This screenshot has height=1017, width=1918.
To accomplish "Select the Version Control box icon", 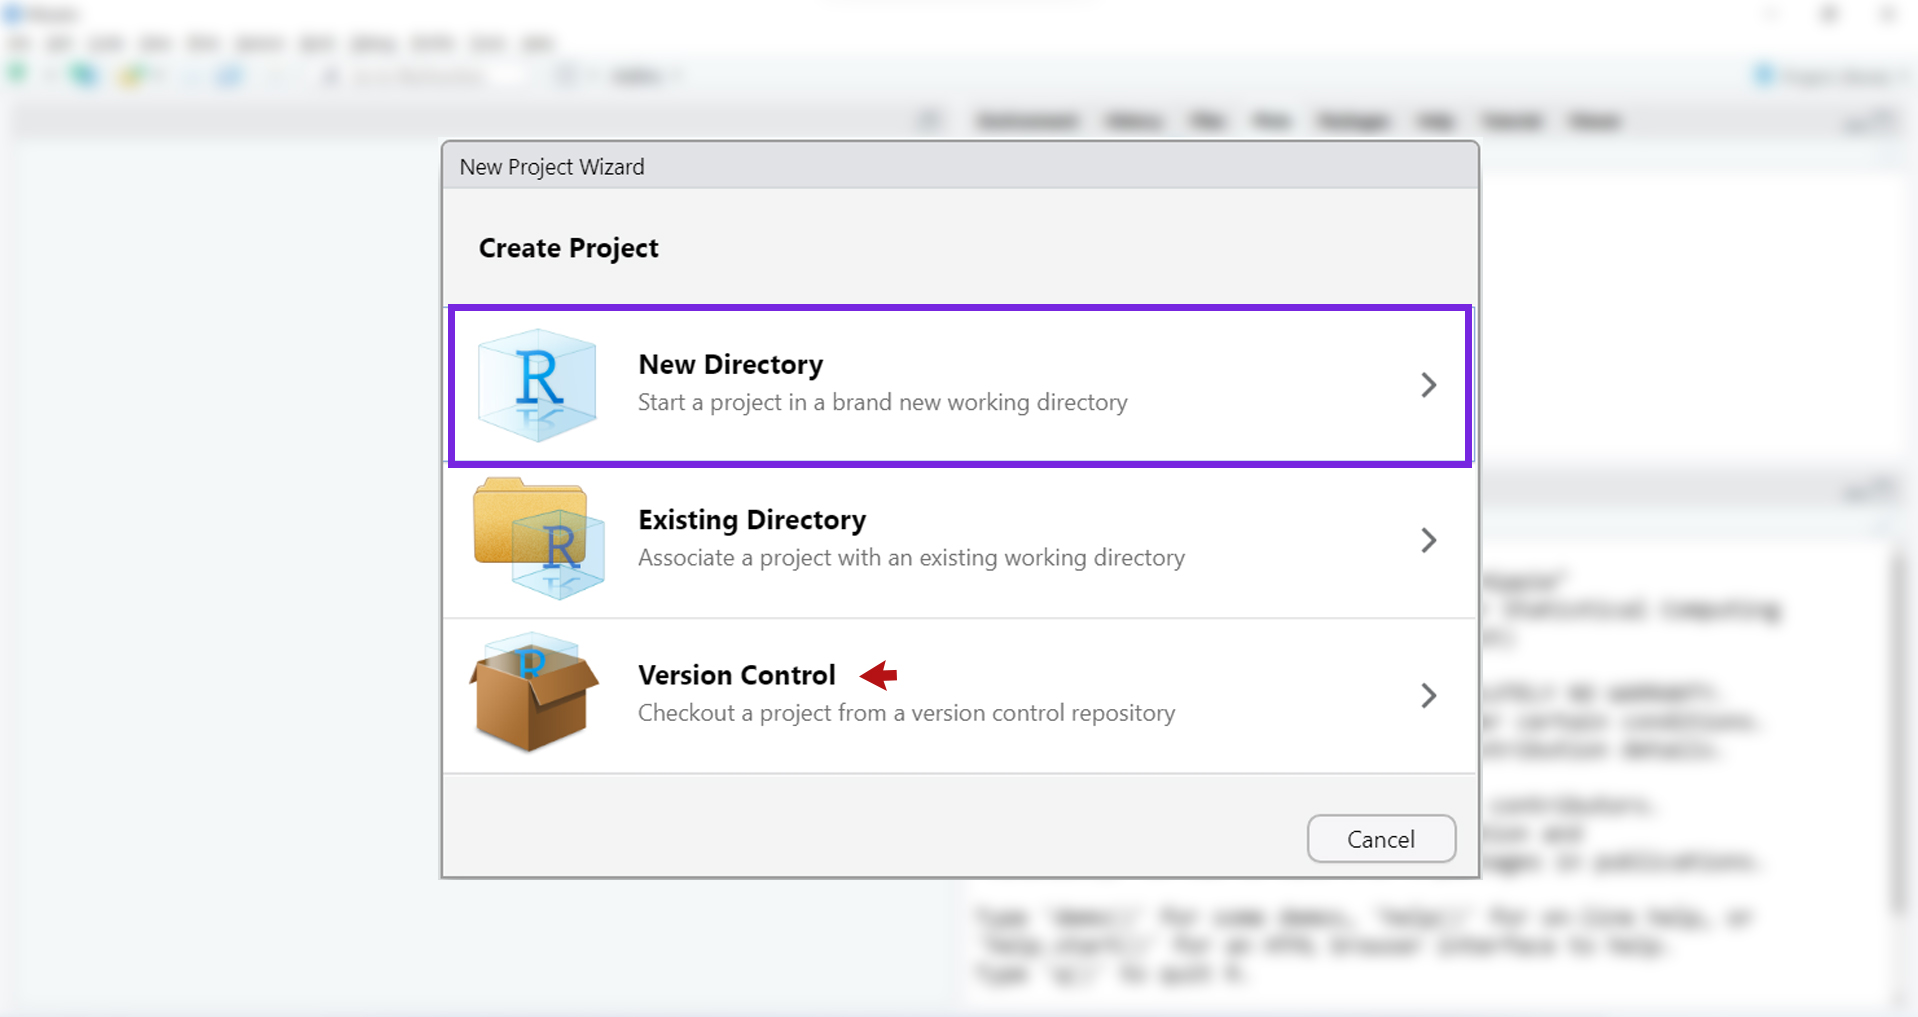I will click(x=534, y=692).
